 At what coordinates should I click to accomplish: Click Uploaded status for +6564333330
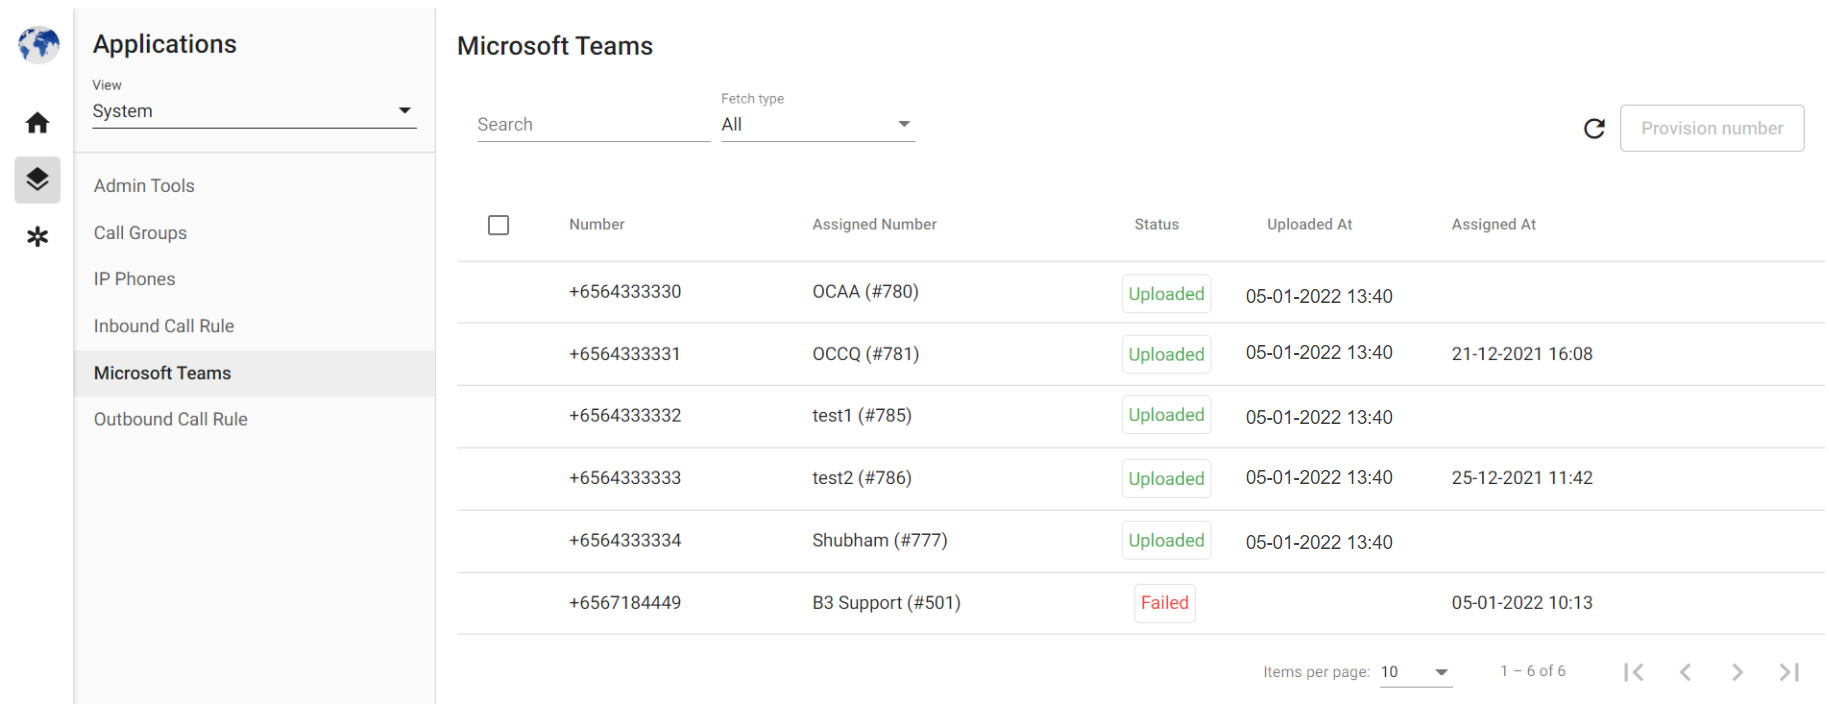click(x=1166, y=294)
